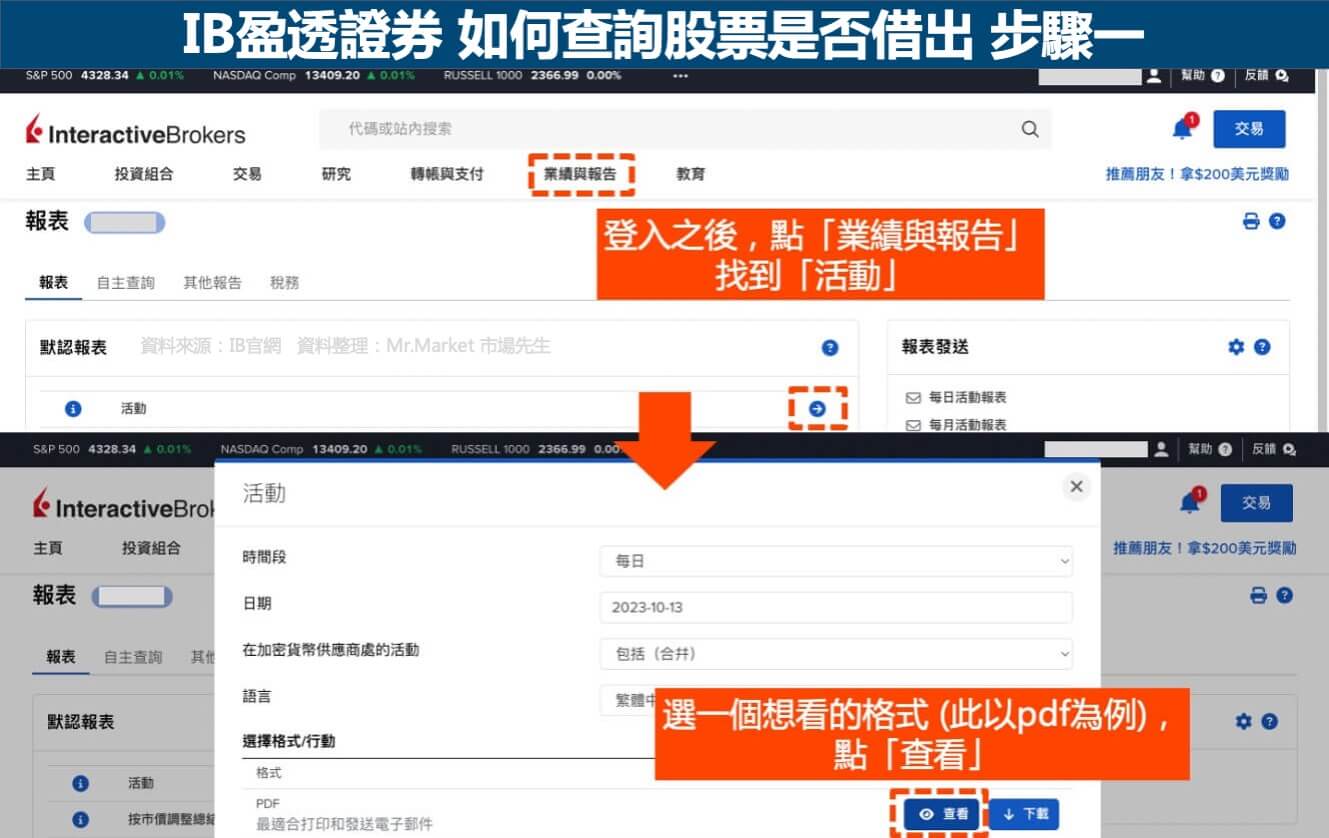Open the notification bell in the upper screenshot
The height and width of the screenshot is (838, 1329).
[x=1183, y=128]
